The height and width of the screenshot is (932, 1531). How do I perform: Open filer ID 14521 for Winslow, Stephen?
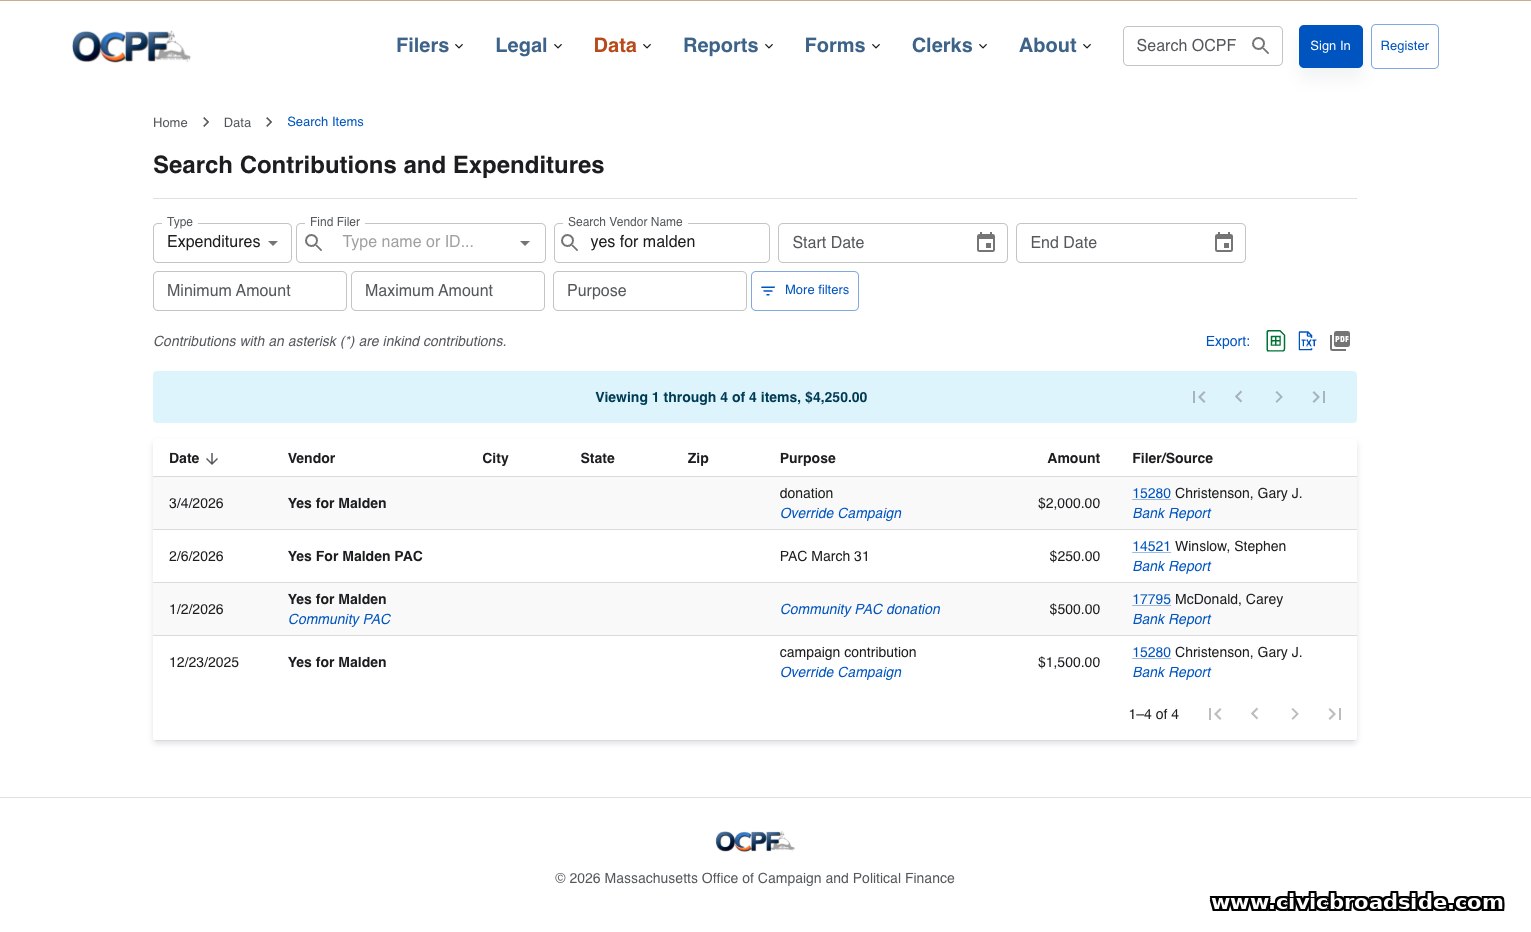[1151, 547]
